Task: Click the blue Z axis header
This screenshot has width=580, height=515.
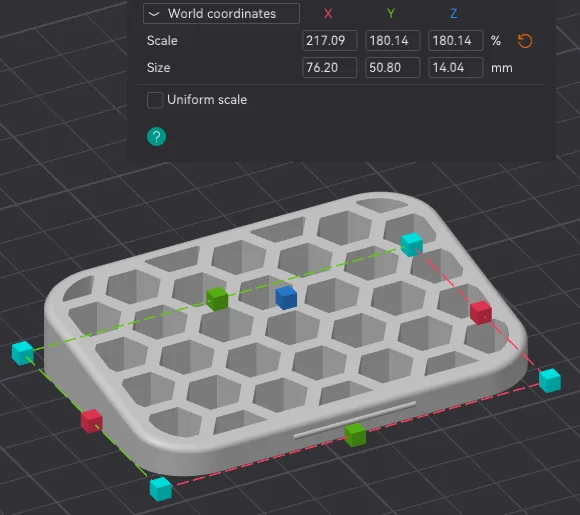Action: coord(453,14)
